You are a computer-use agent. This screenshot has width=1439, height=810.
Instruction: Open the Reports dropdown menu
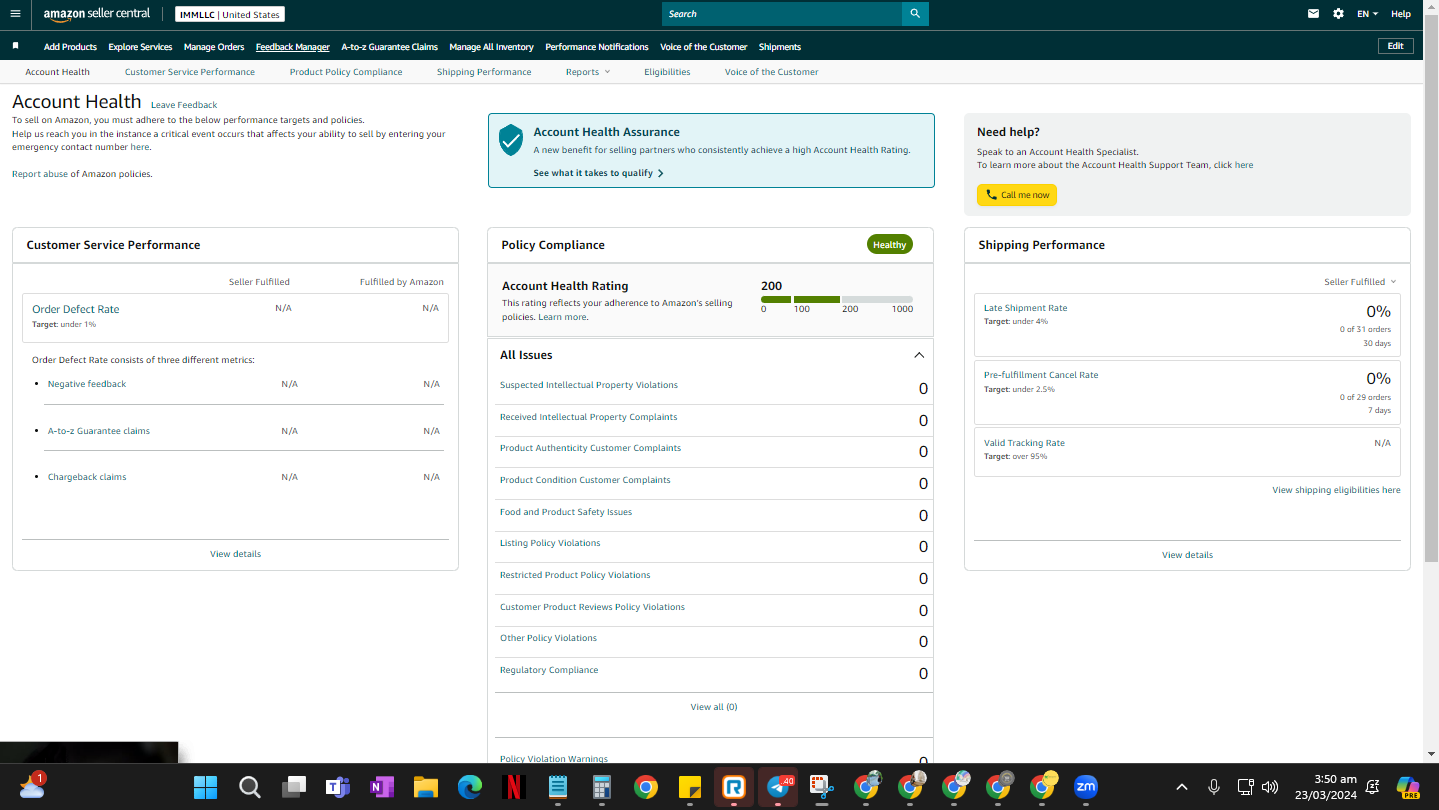[588, 72]
